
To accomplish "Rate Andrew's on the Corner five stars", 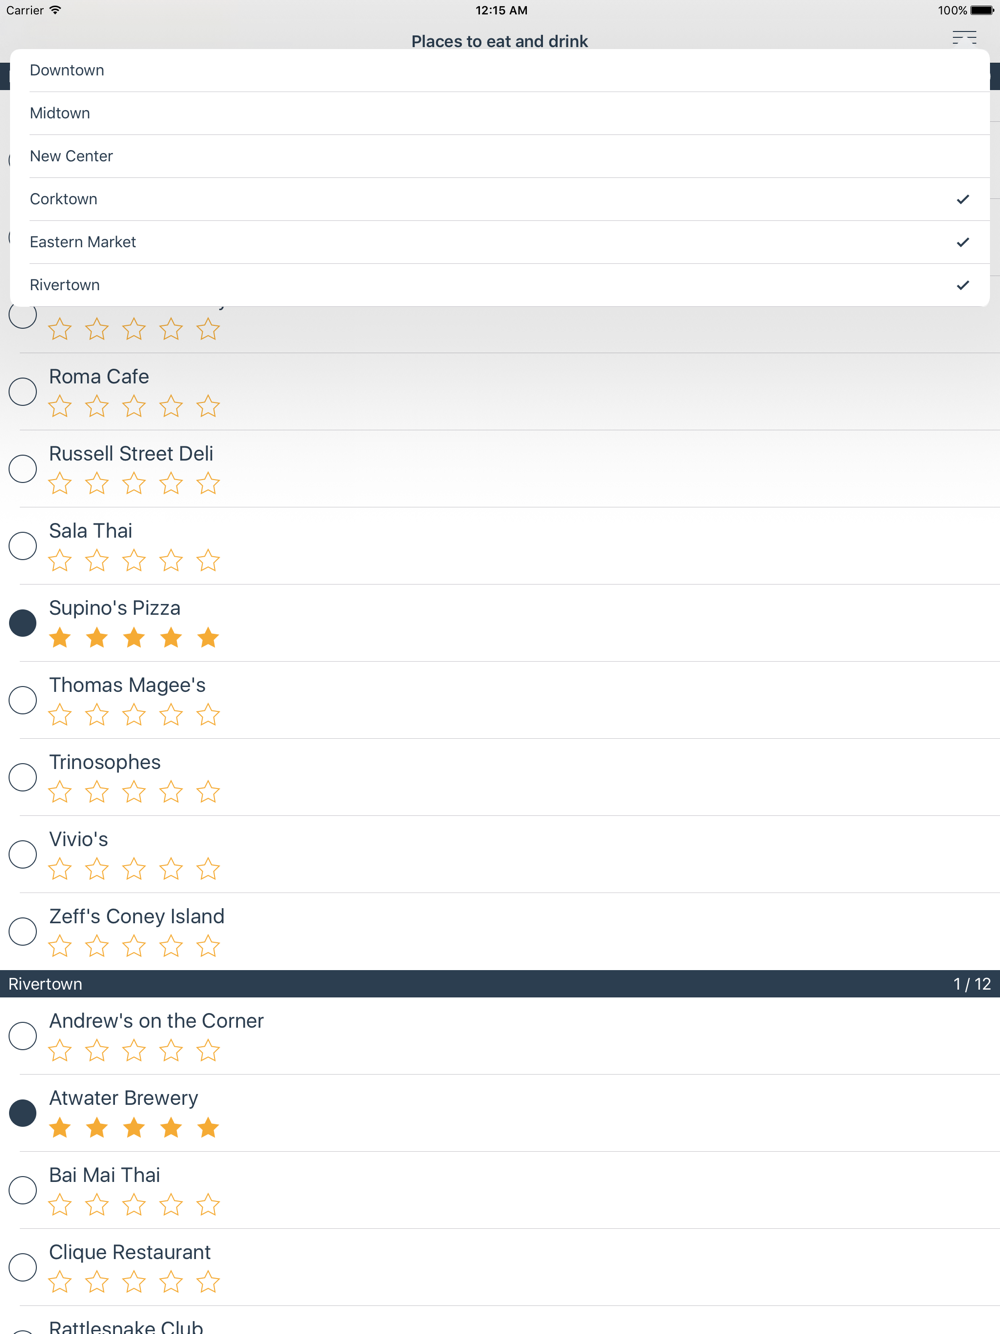I will (x=208, y=1050).
